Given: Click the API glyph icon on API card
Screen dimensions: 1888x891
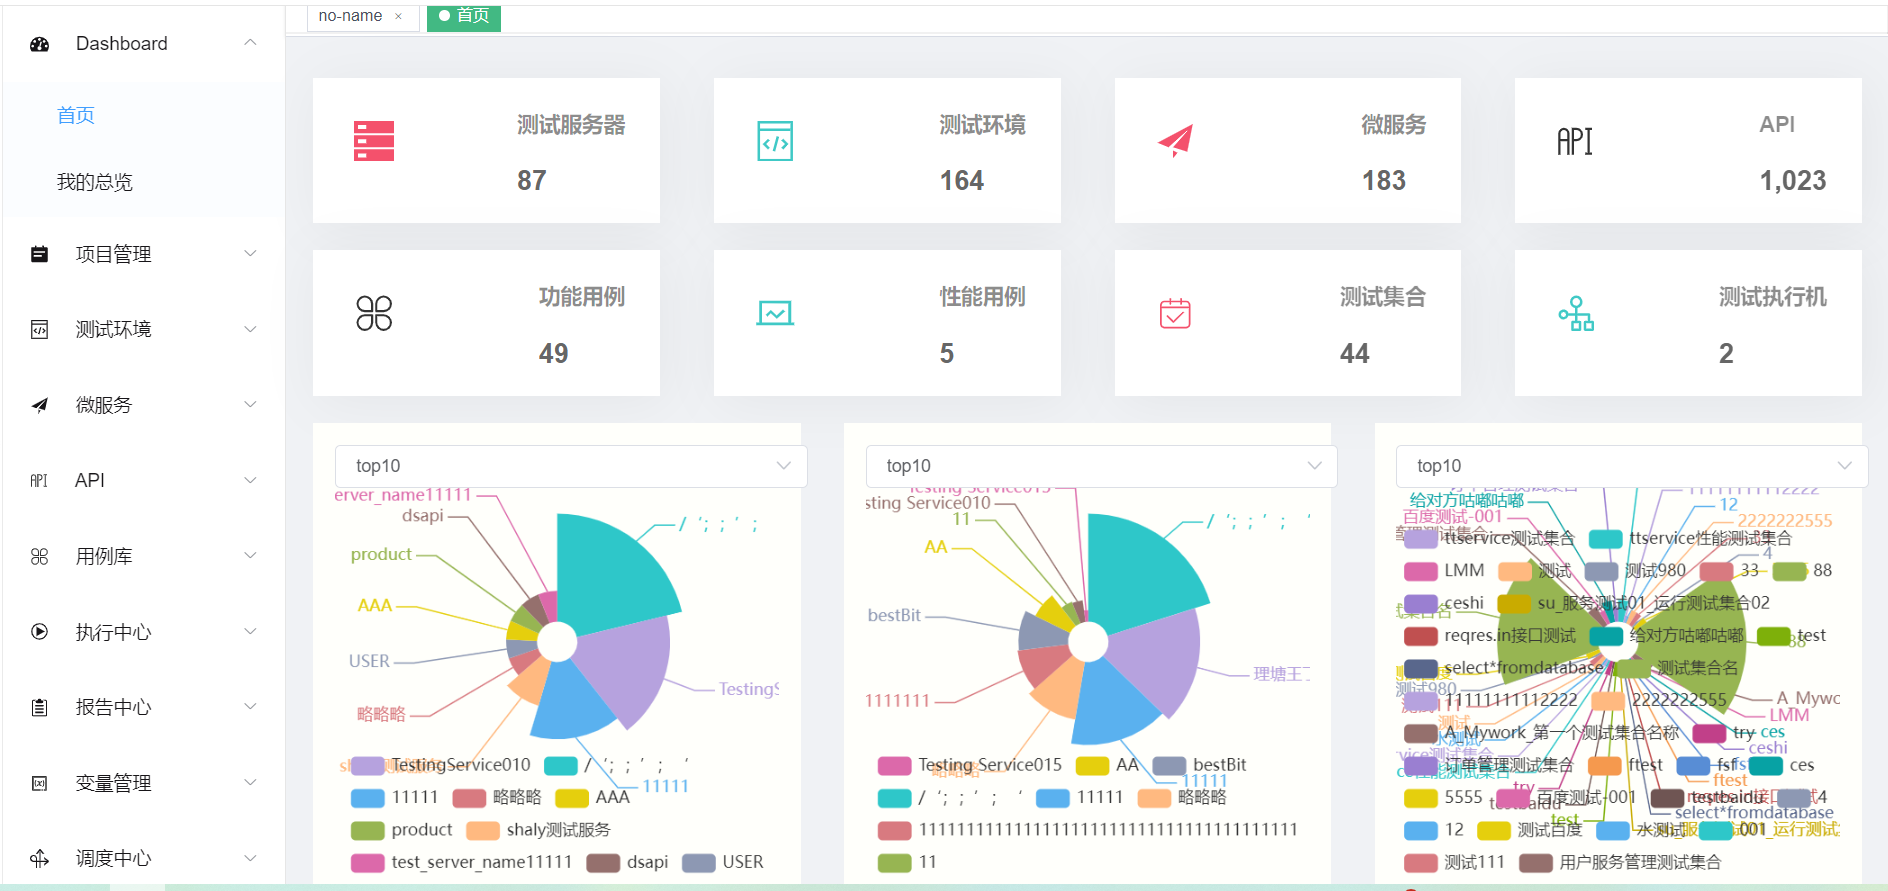Looking at the screenshot, I should (x=1575, y=142).
